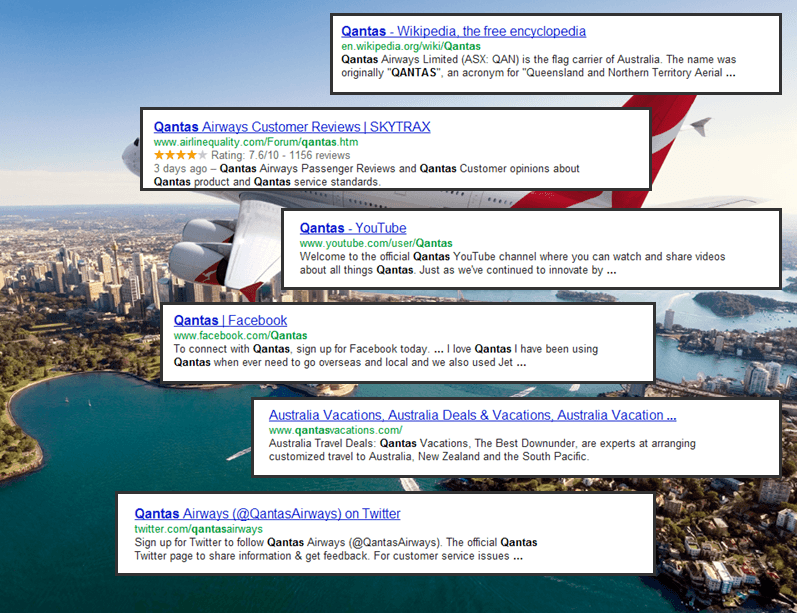Open the Qantas Airways on Twitter link

pos(267,513)
